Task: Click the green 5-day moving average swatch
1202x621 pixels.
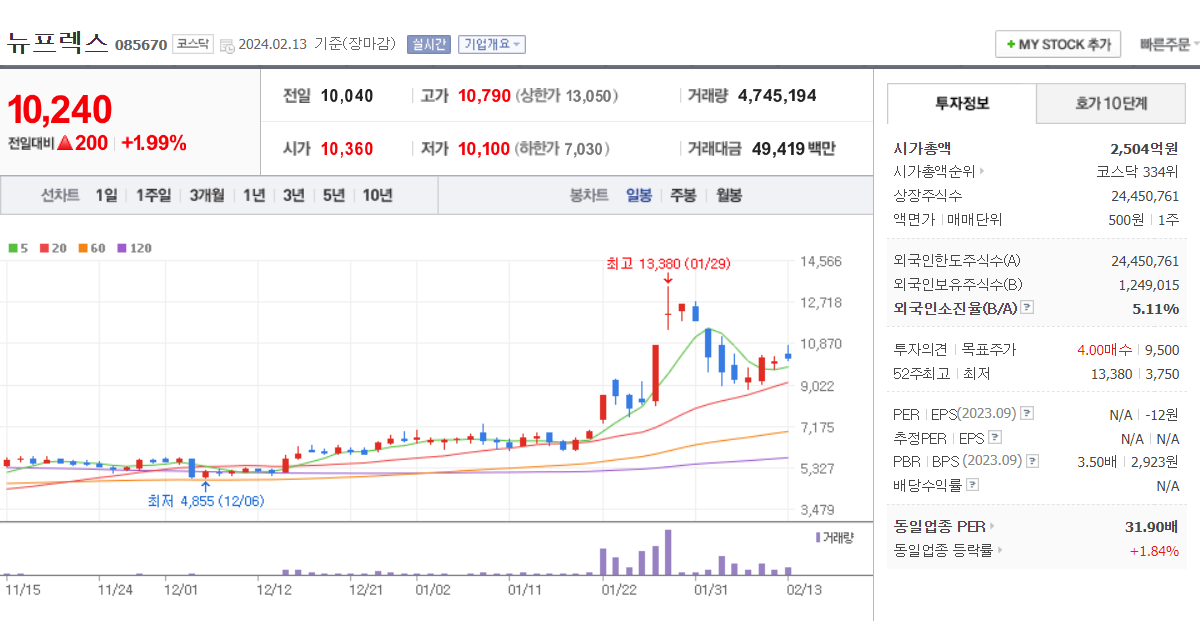Action: point(13,248)
